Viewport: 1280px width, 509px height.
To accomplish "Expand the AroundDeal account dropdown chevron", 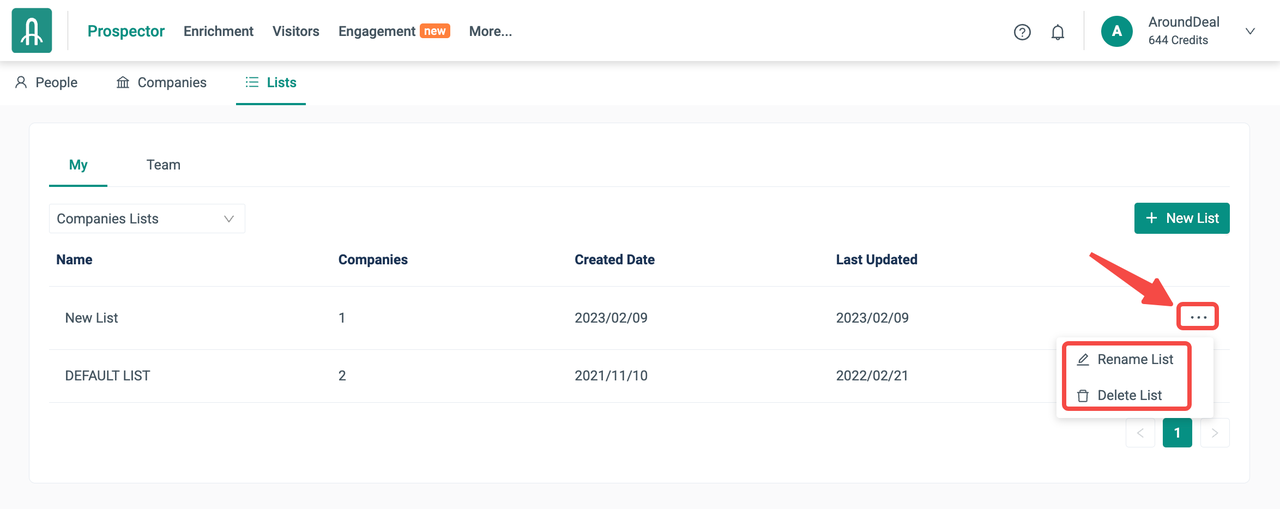I will pos(1249,32).
